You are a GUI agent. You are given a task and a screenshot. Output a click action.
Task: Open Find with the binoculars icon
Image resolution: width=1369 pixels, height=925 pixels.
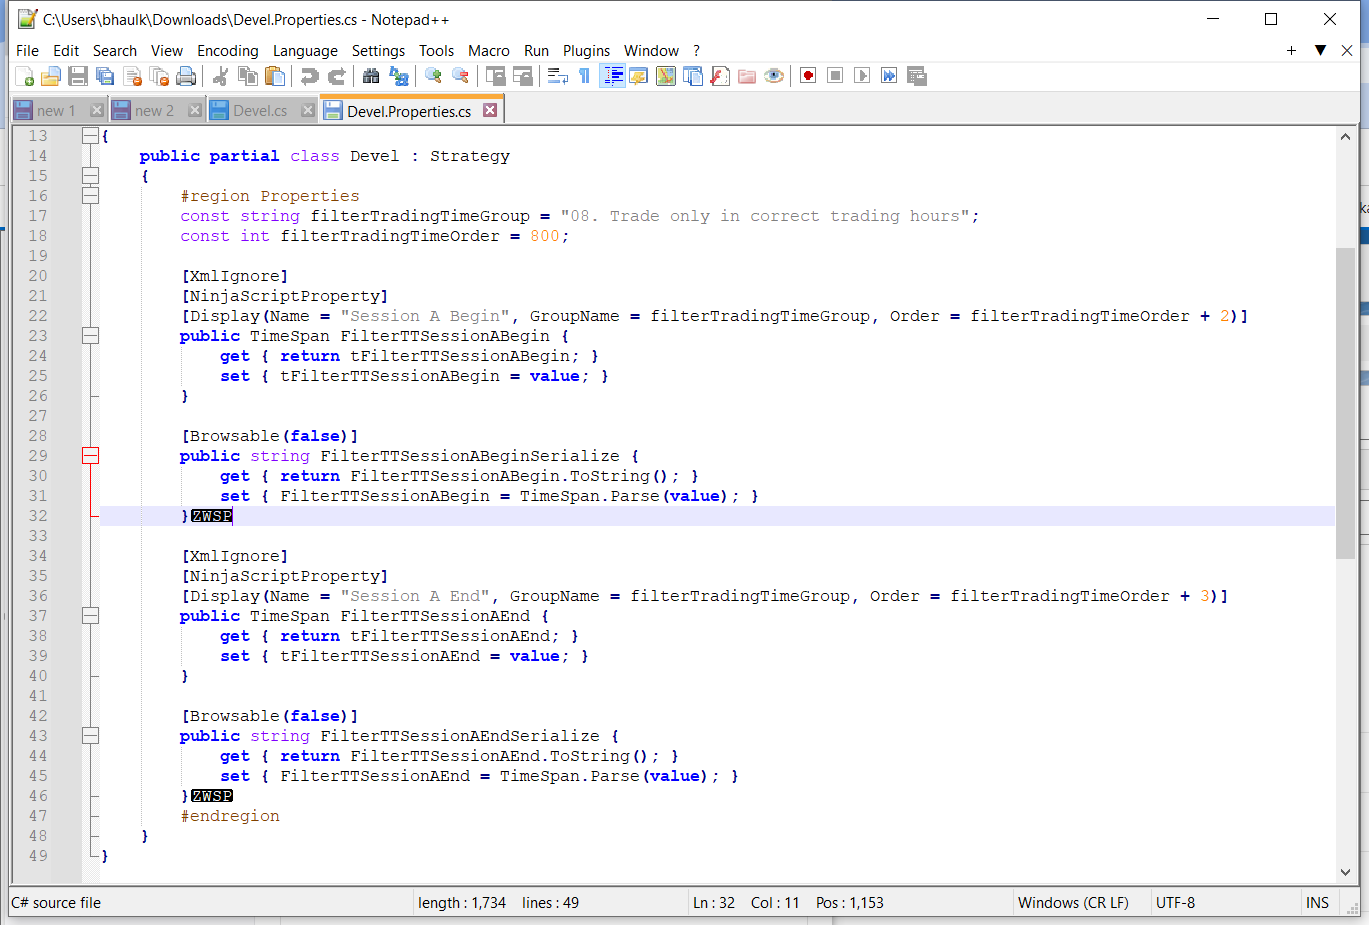tap(371, 76)
